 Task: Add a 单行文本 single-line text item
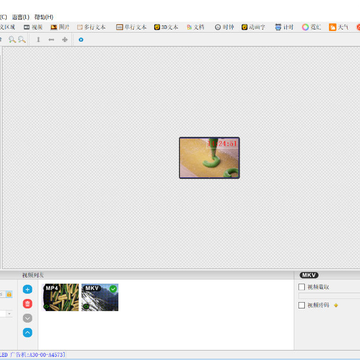tap(131, 27)
